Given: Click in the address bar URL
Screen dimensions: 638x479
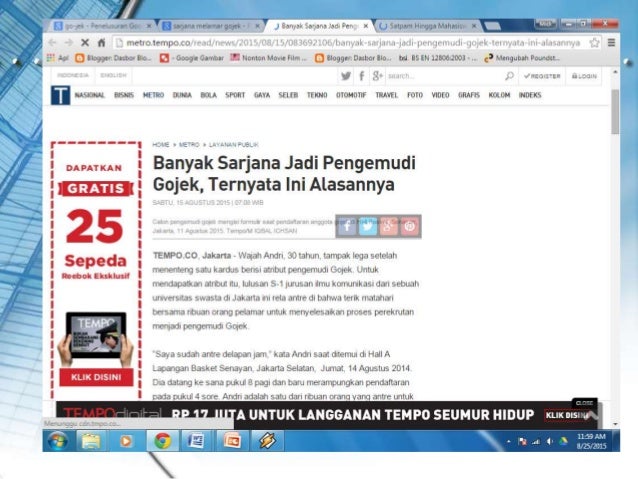Looking at the screenshot, I should [352, 42].
